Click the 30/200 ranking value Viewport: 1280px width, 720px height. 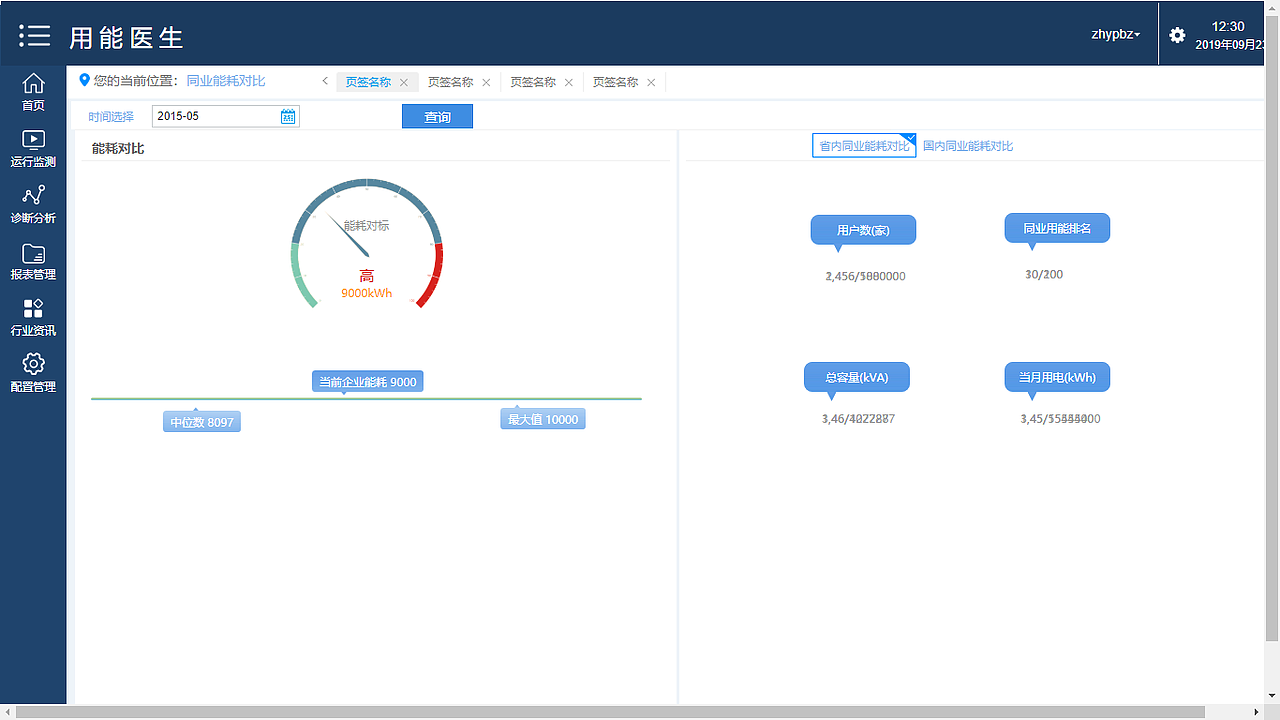(x=1044, y=274)
